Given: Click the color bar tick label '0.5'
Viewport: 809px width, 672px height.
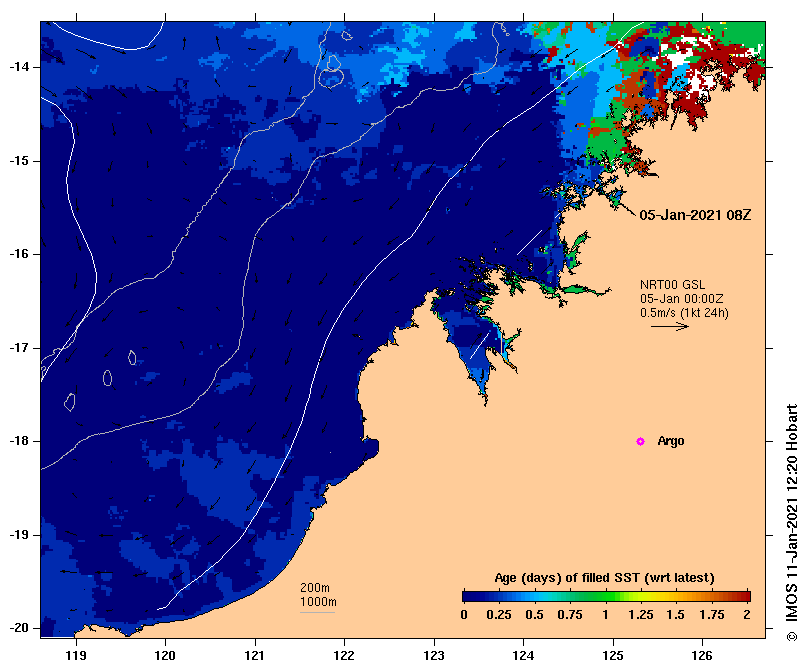Looking at the screenshot, I should tap(535, 615).
